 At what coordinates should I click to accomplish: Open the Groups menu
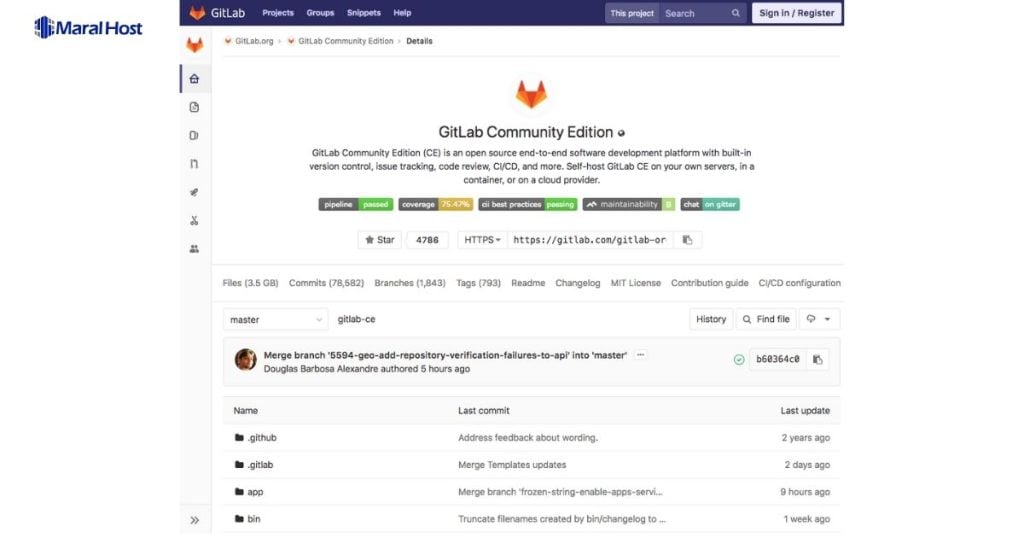320,12
